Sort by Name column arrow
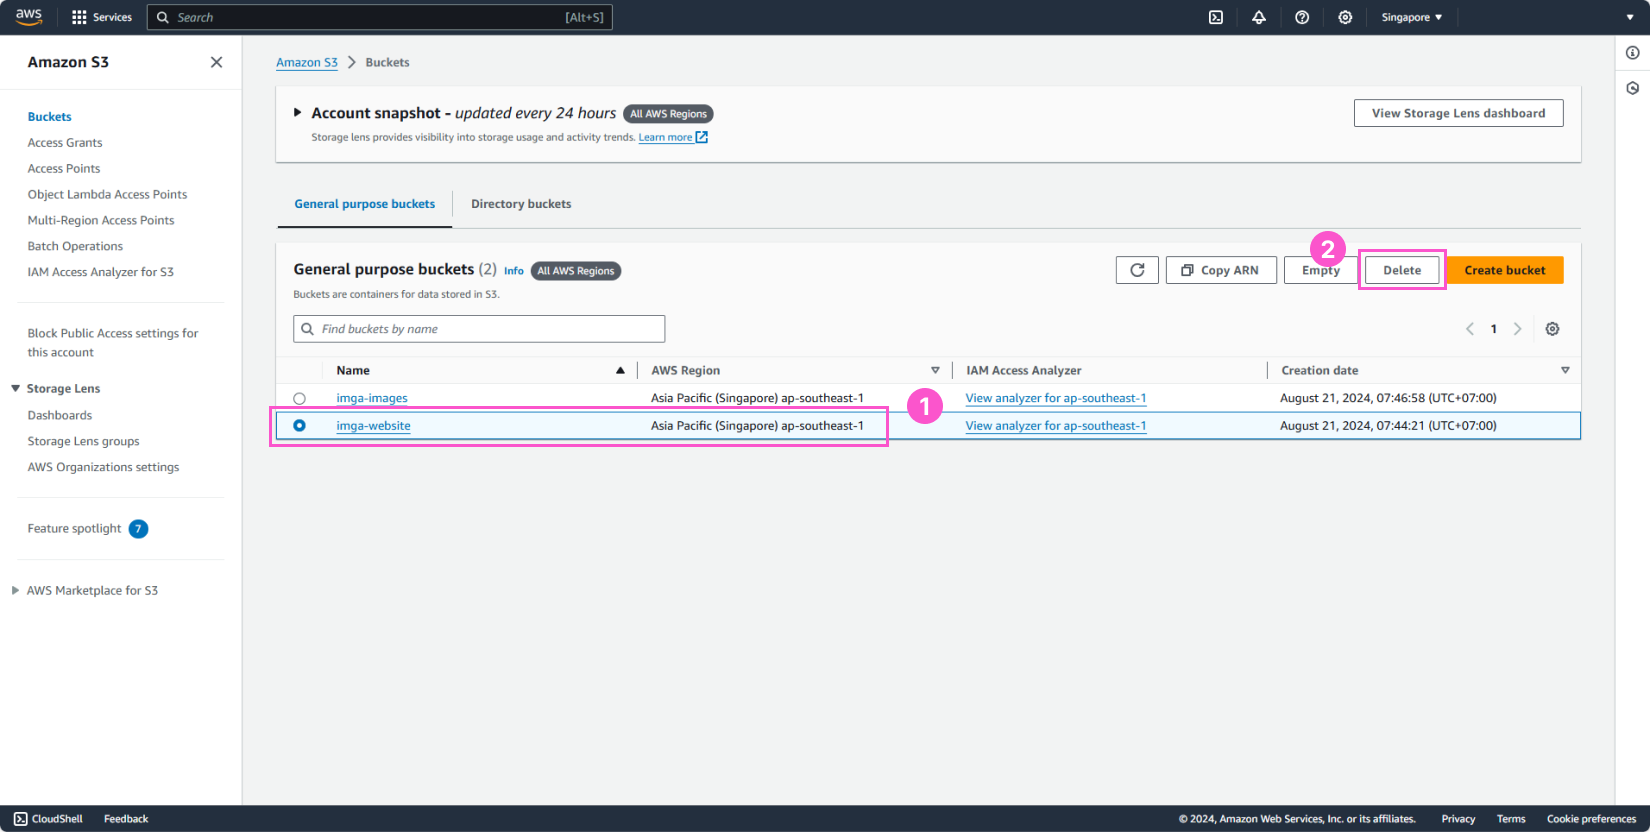The width and height of the screenshot is (1650, 832). coord(620,370)
